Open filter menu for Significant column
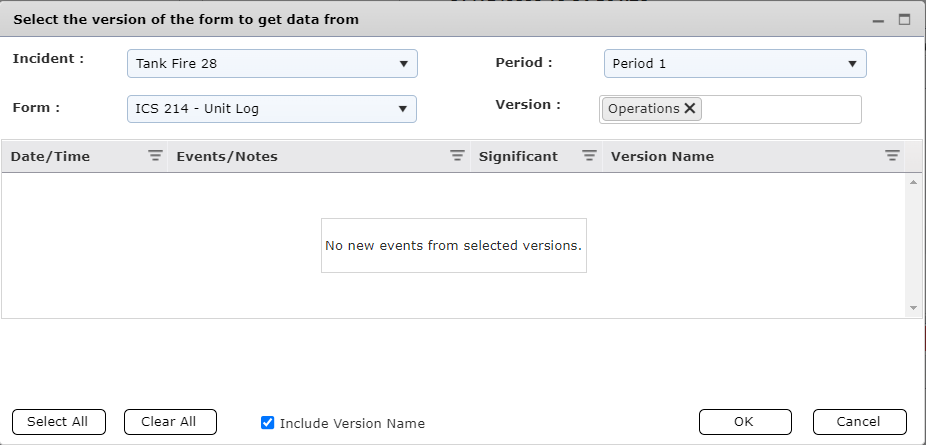This screenshot has height=445, width=926. tap(589, 156)
